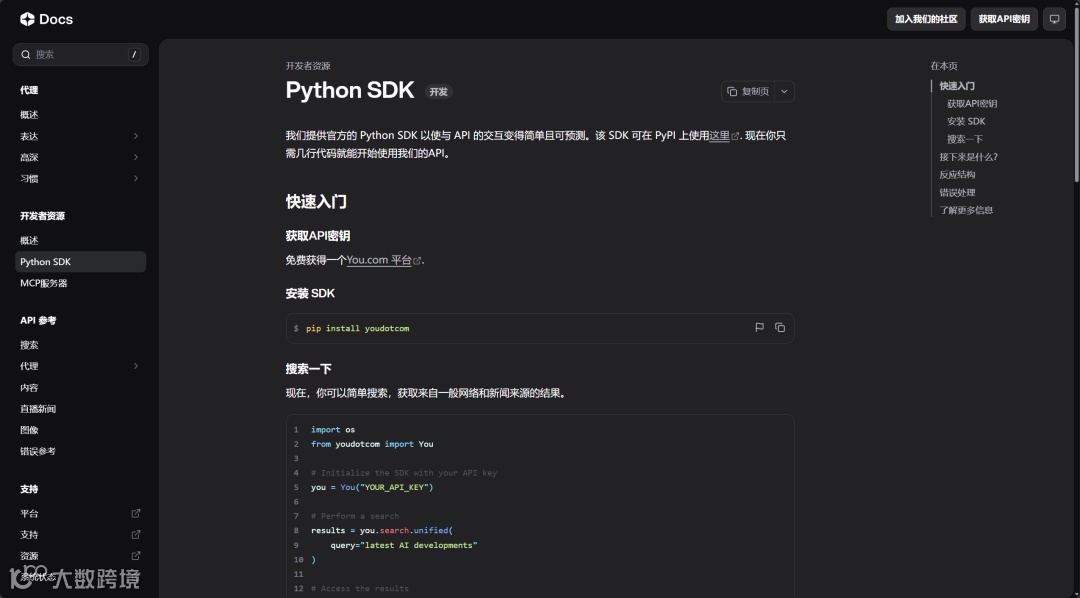Copy the pip install youdotcom command
The width and height of the screenshot is (1080, 598).
[x=780, y=328]
